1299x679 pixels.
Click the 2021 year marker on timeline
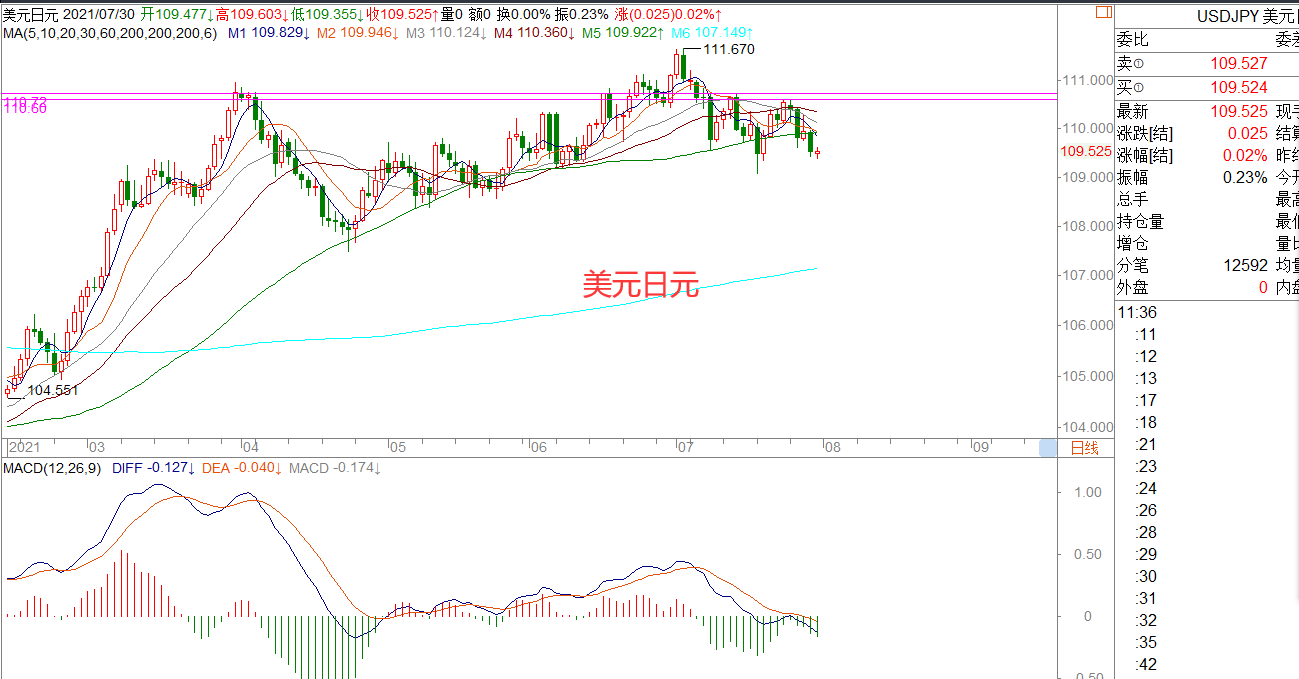tap(23, 448)
